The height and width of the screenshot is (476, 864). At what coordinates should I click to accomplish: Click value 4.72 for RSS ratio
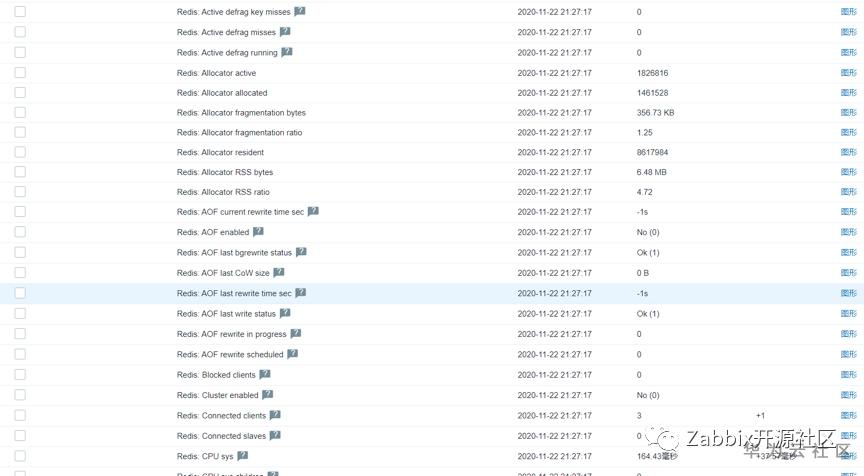tap(644, 192)
